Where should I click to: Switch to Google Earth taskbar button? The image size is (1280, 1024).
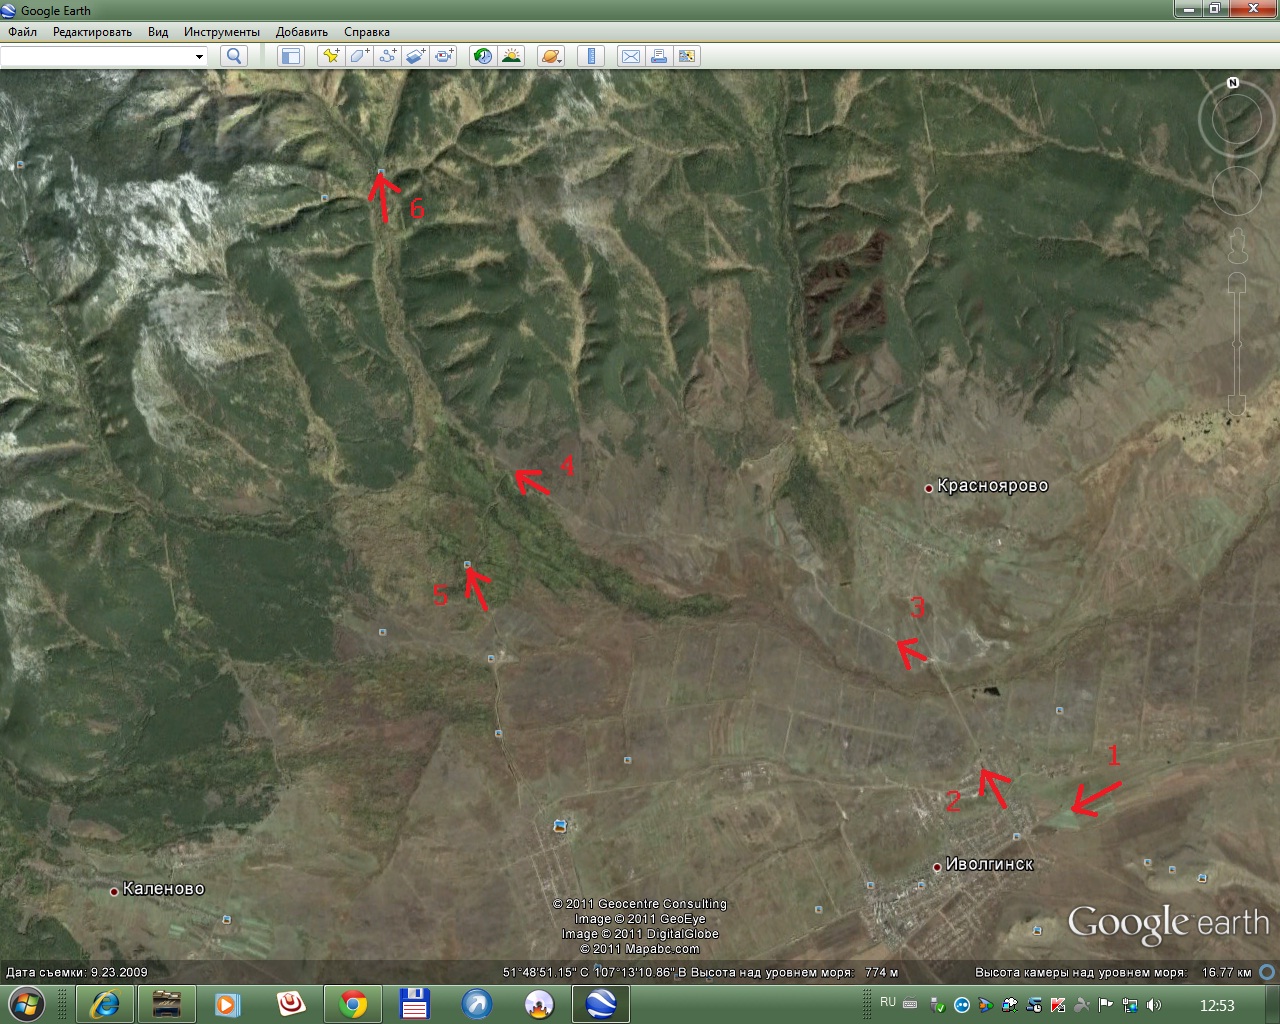tap(601, 1004)
